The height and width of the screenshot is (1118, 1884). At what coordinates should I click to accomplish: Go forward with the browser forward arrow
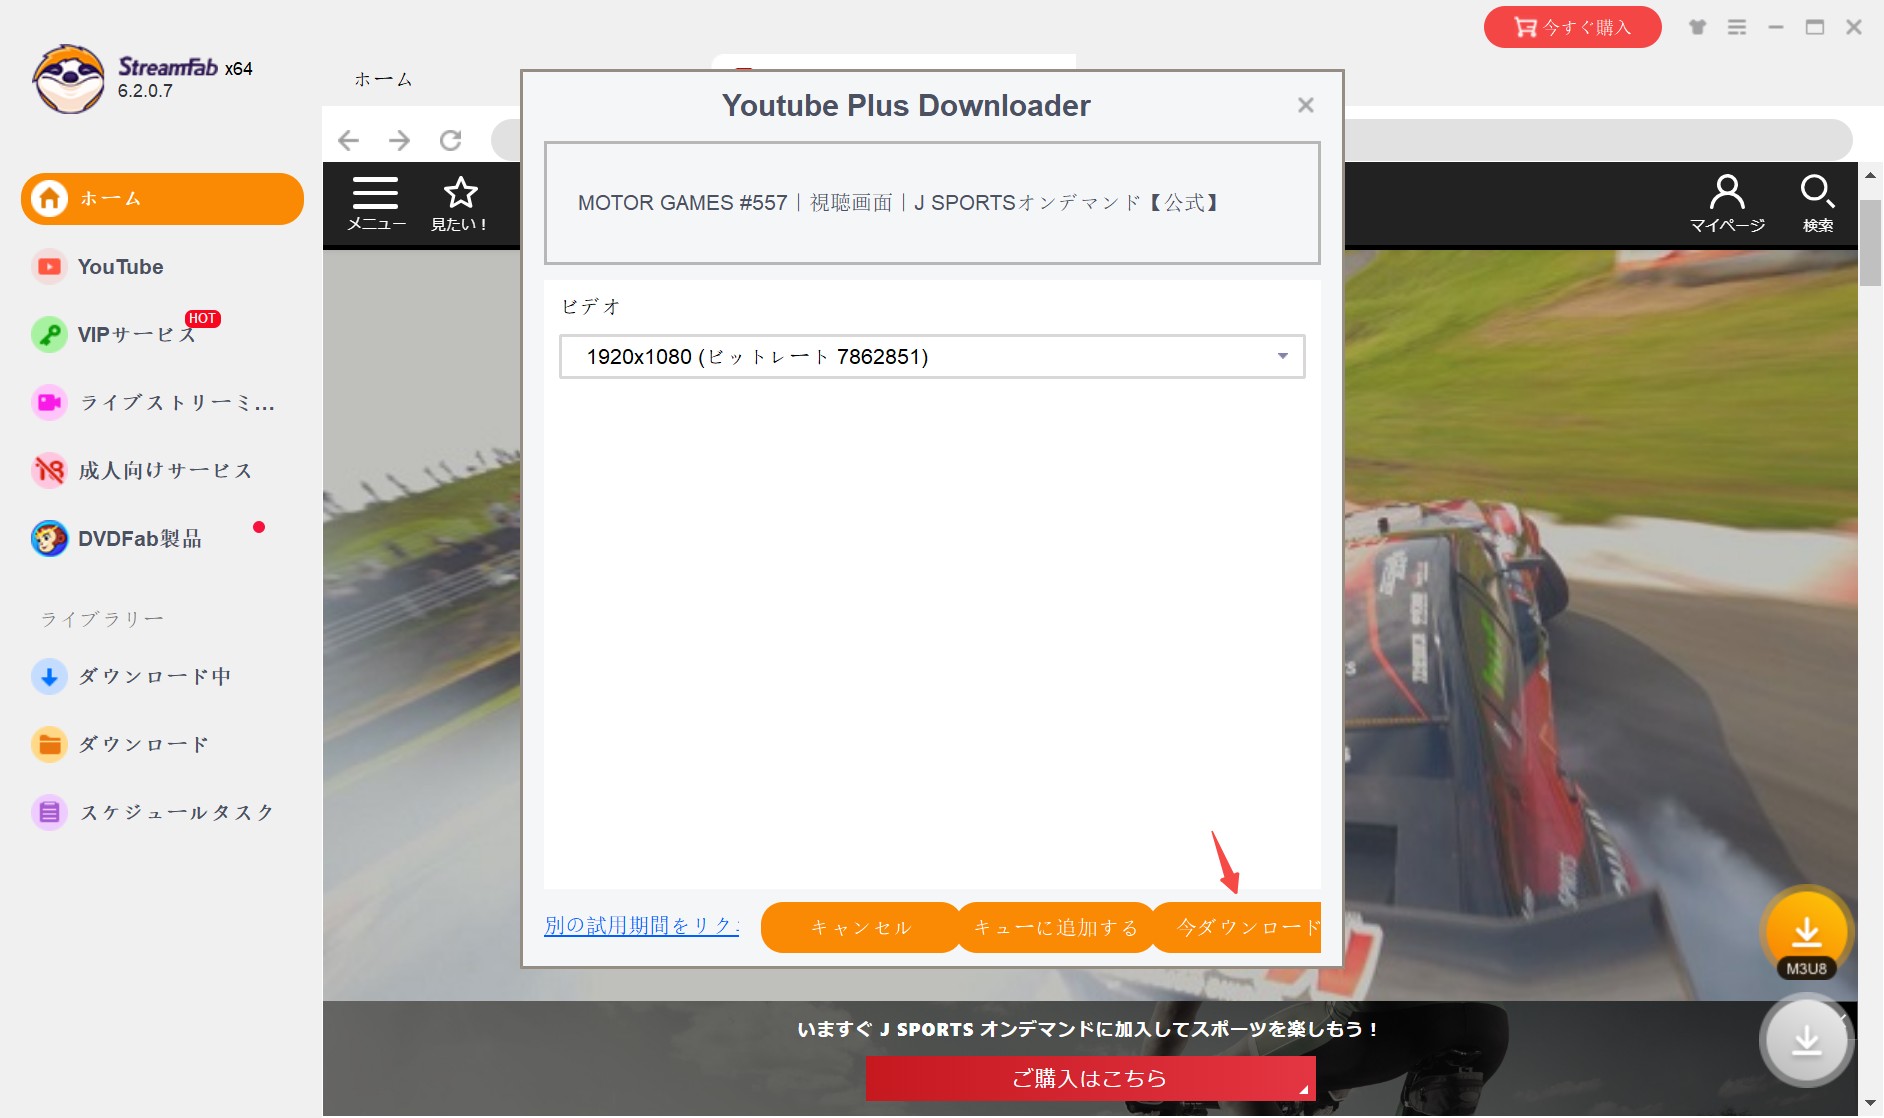(399, 140)
